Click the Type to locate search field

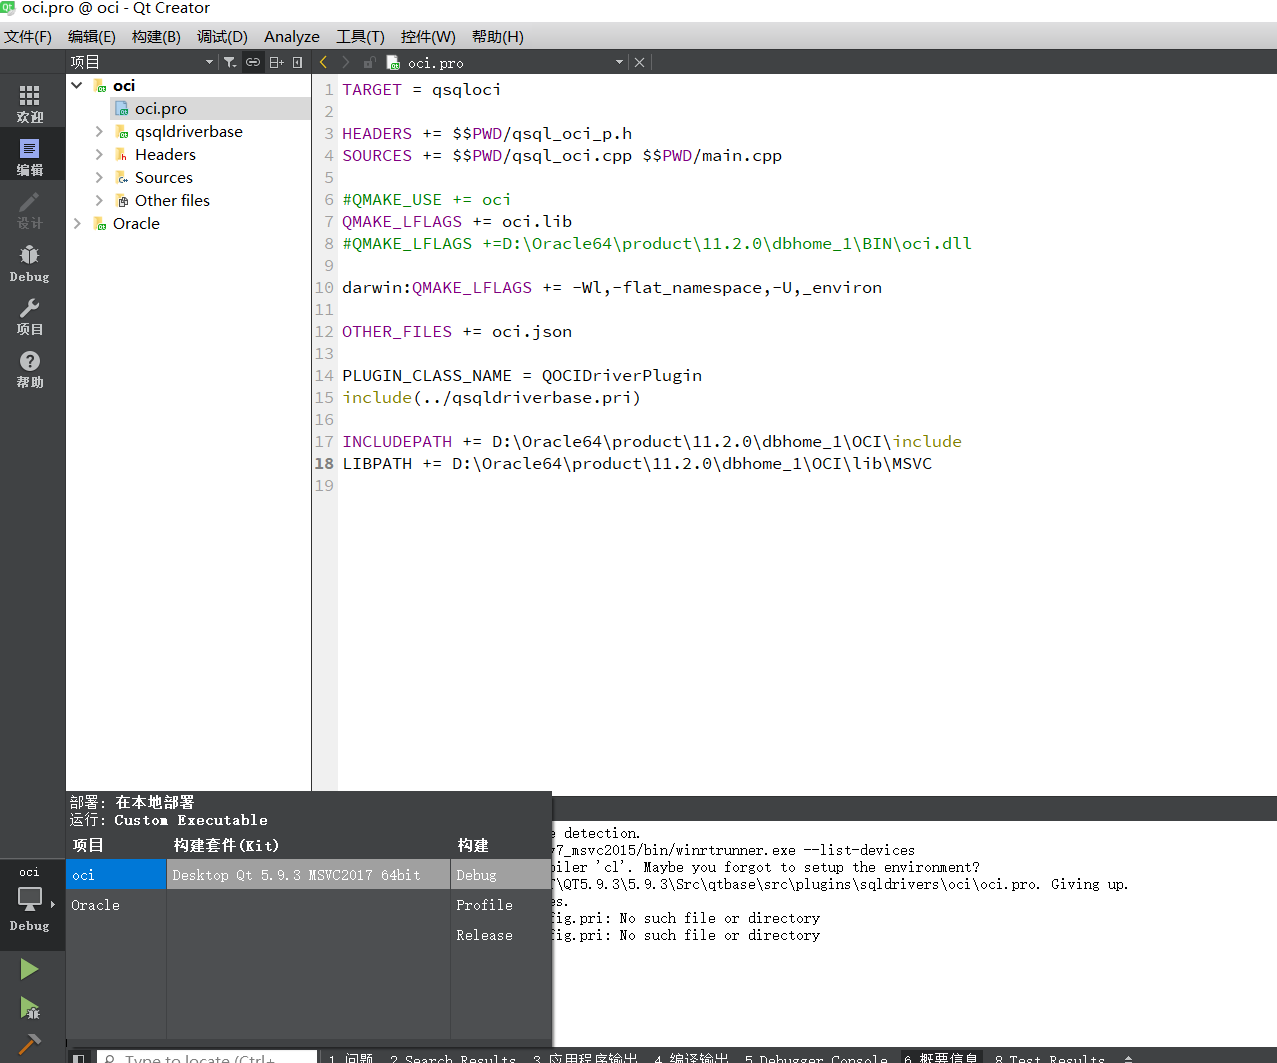click(205, 1057)
